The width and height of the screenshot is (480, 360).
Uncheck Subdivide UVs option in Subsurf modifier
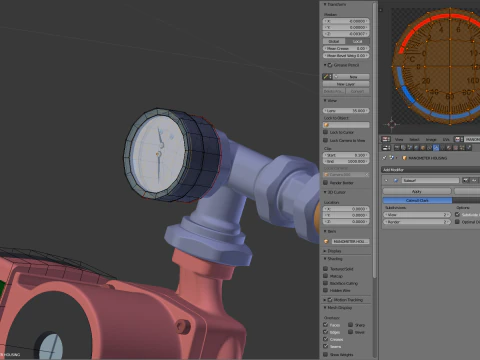pyautogui.click(x=457, y=215)
